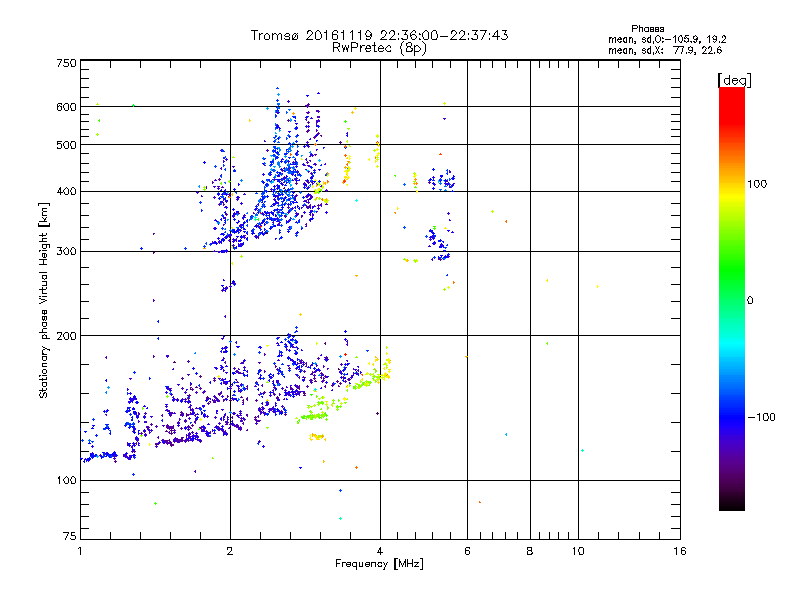The image size is (800, 600).
Task: Click the x-axis label '4'
Action: click(x=380, y=551)
